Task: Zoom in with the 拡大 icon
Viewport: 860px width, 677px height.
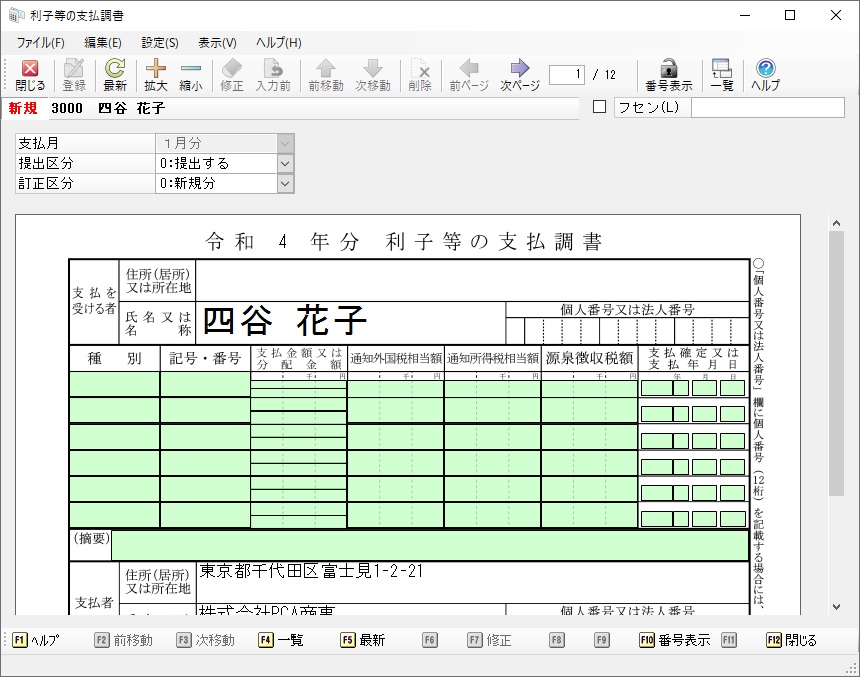Action: (156, 75)
